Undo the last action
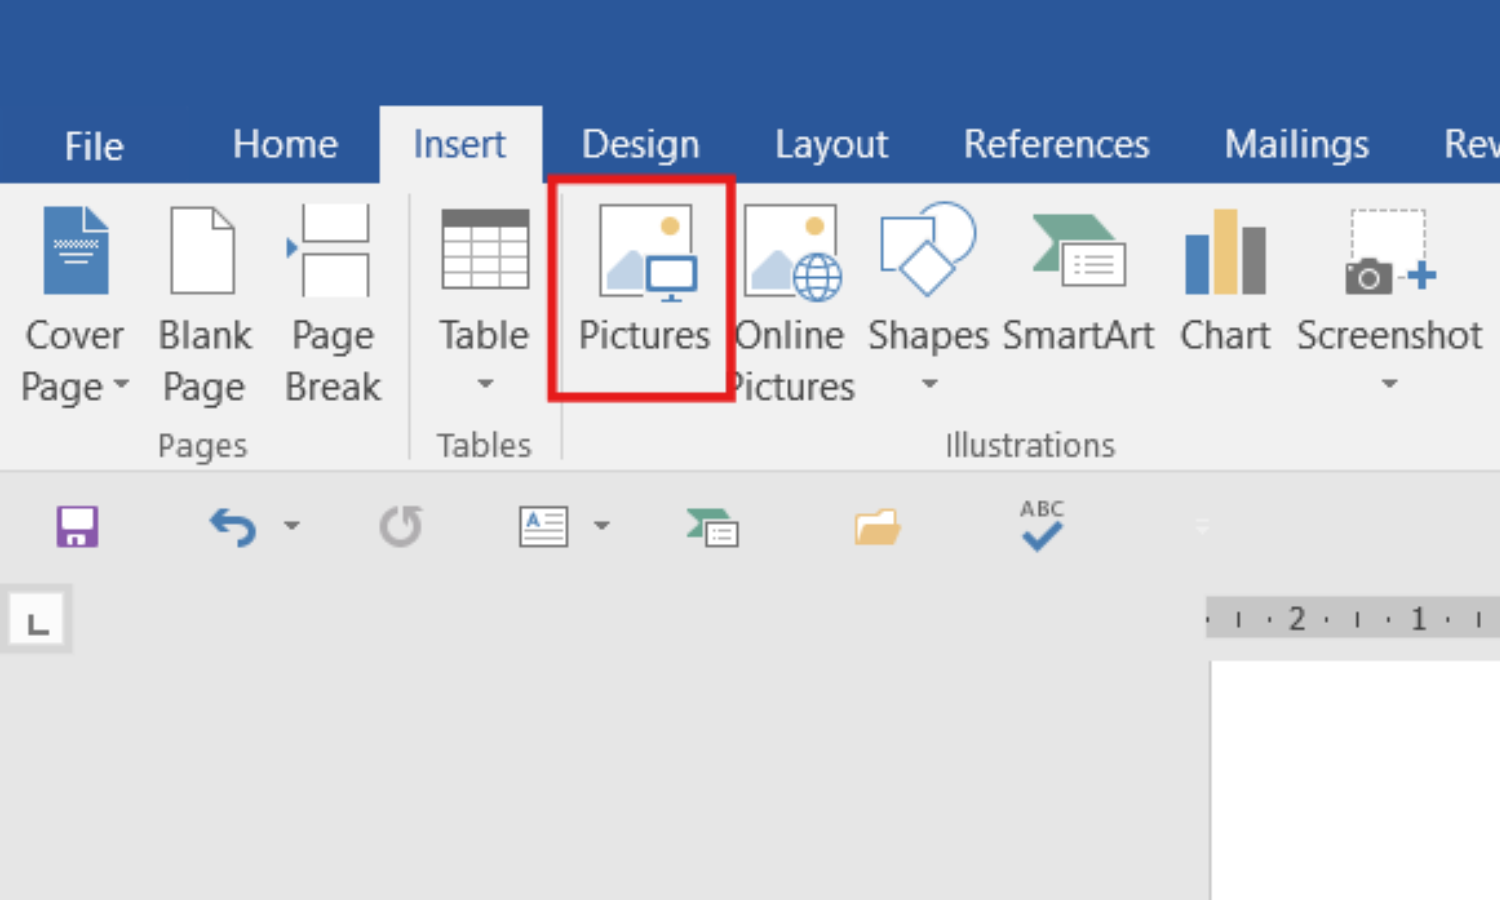 (232, 527)
